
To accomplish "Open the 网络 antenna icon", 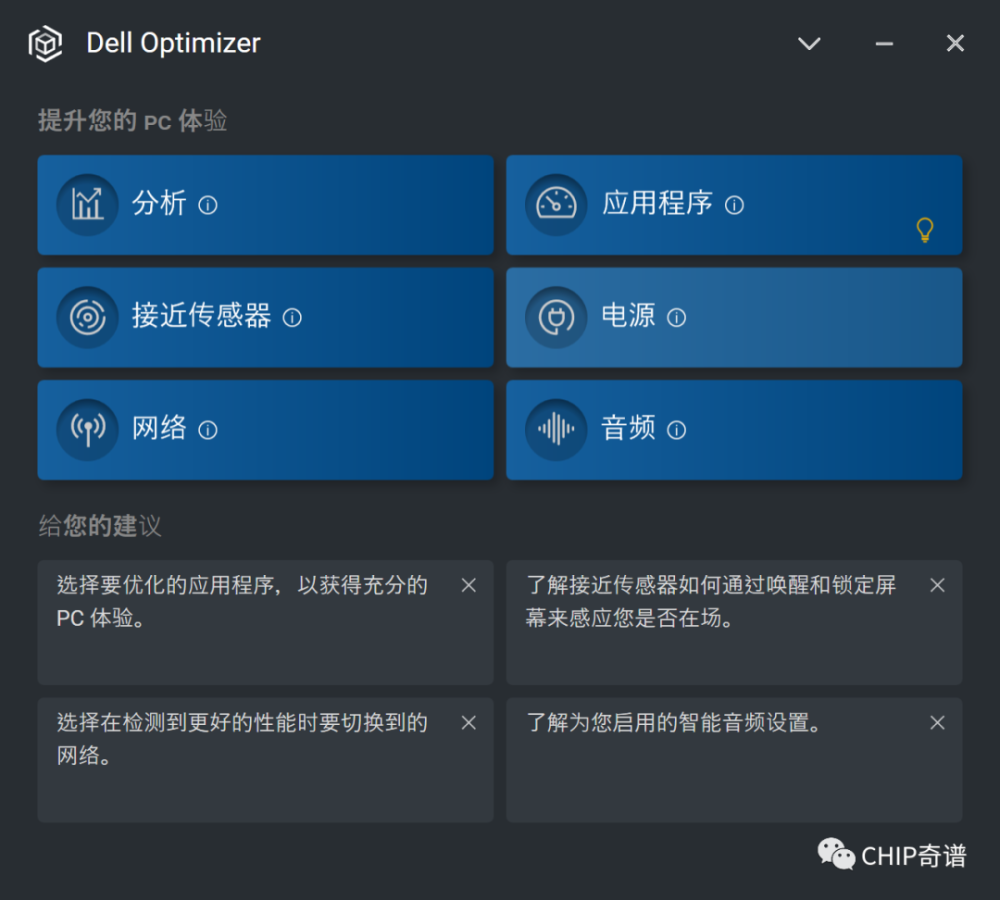I will 87,430.
